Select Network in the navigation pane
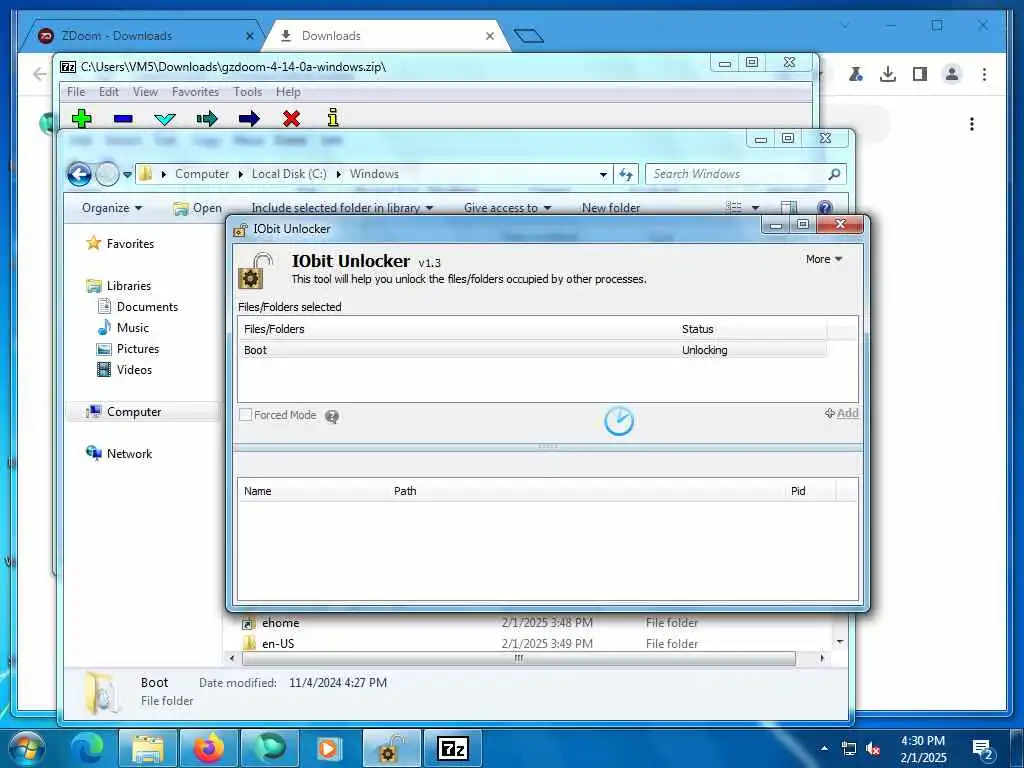Screen dimensions: 1024x768 coord(129,453)
